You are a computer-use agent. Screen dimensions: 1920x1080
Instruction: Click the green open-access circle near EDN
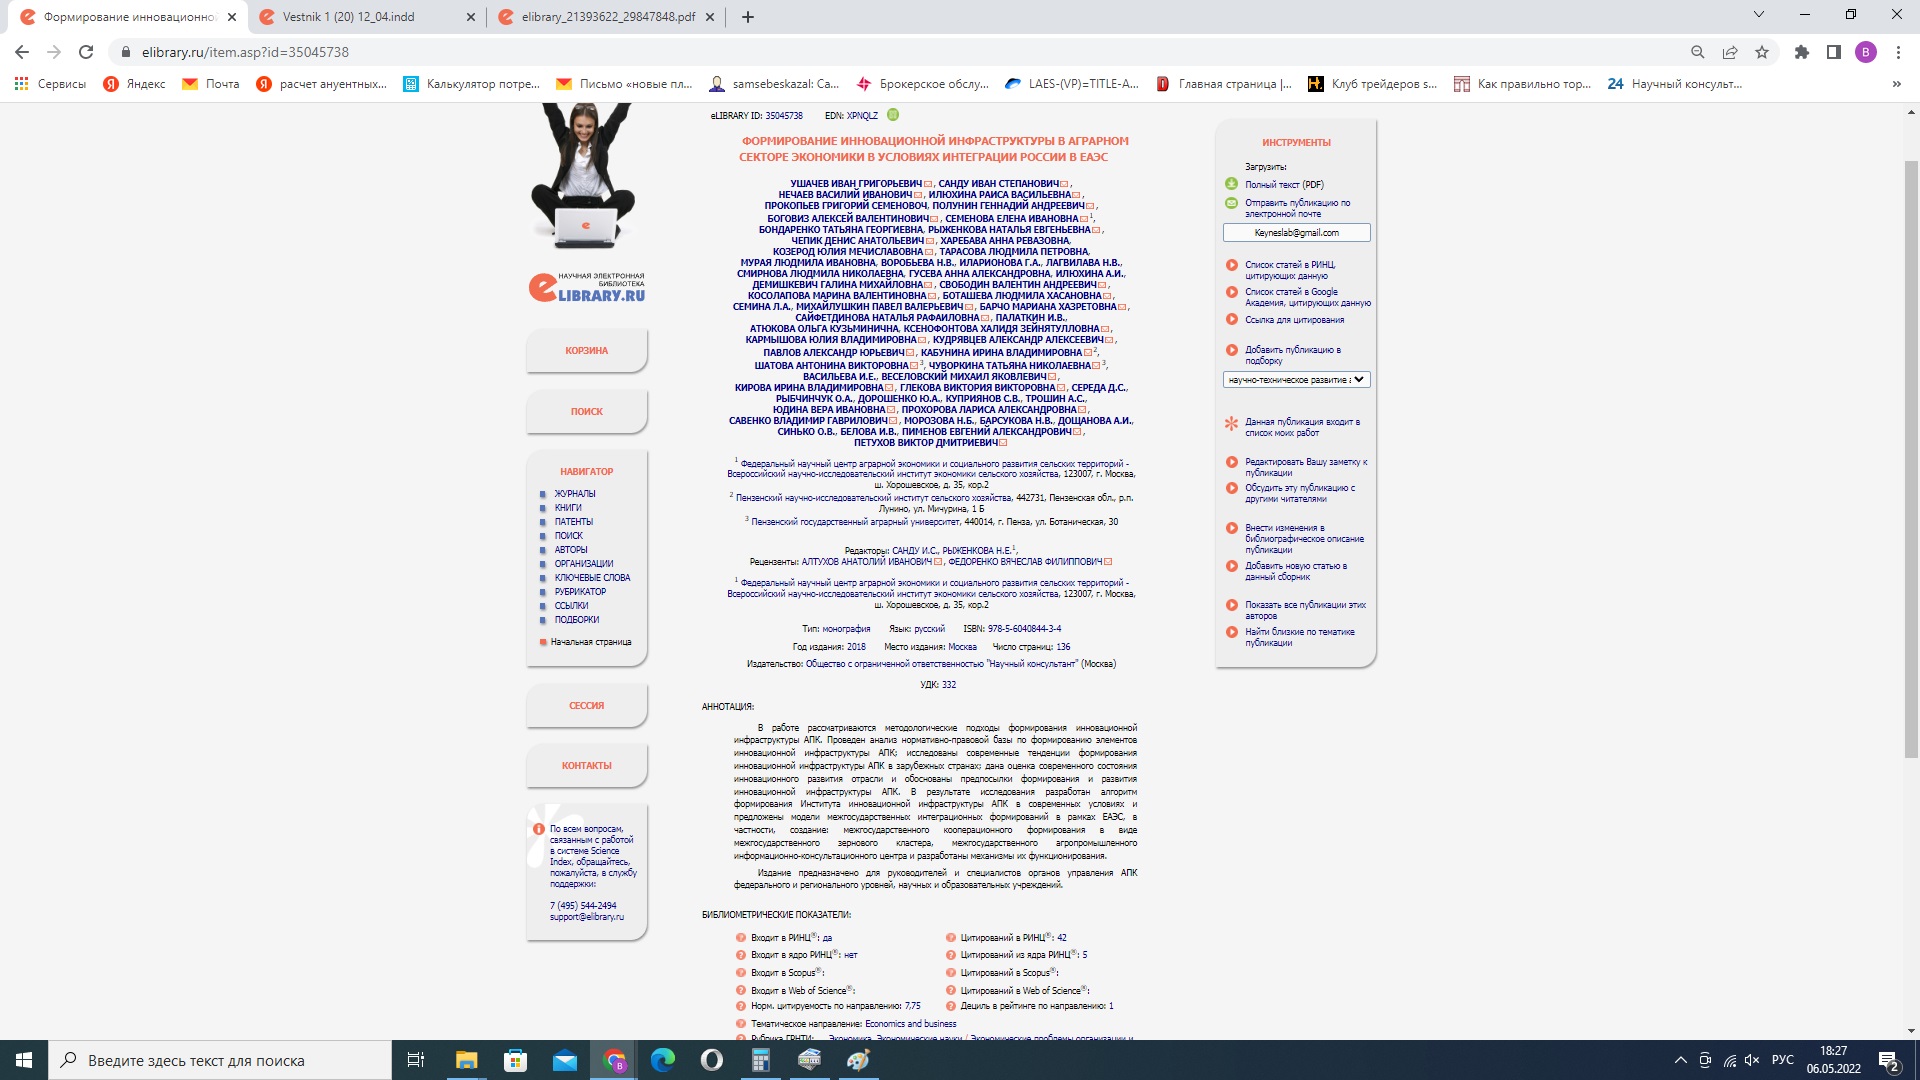pos(893,115)
